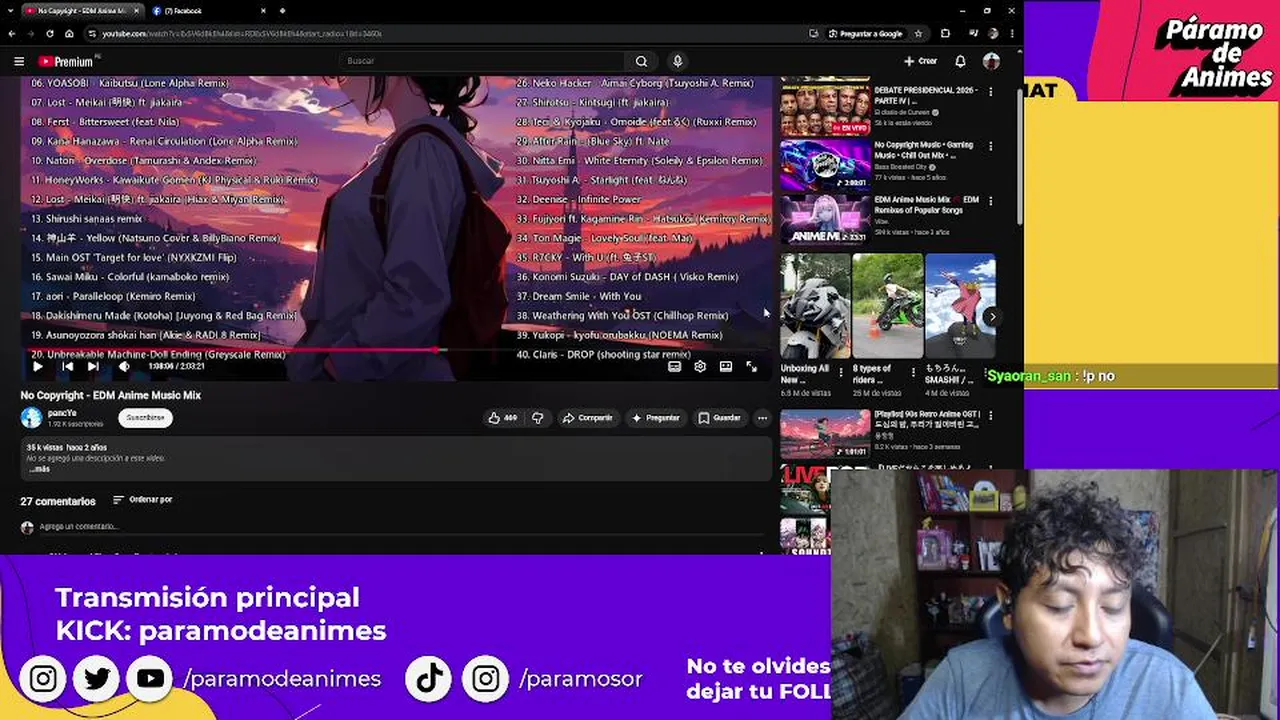Open the Unboxing All New short
Viewport: 1280px width, 720px height.
[815, 306]
